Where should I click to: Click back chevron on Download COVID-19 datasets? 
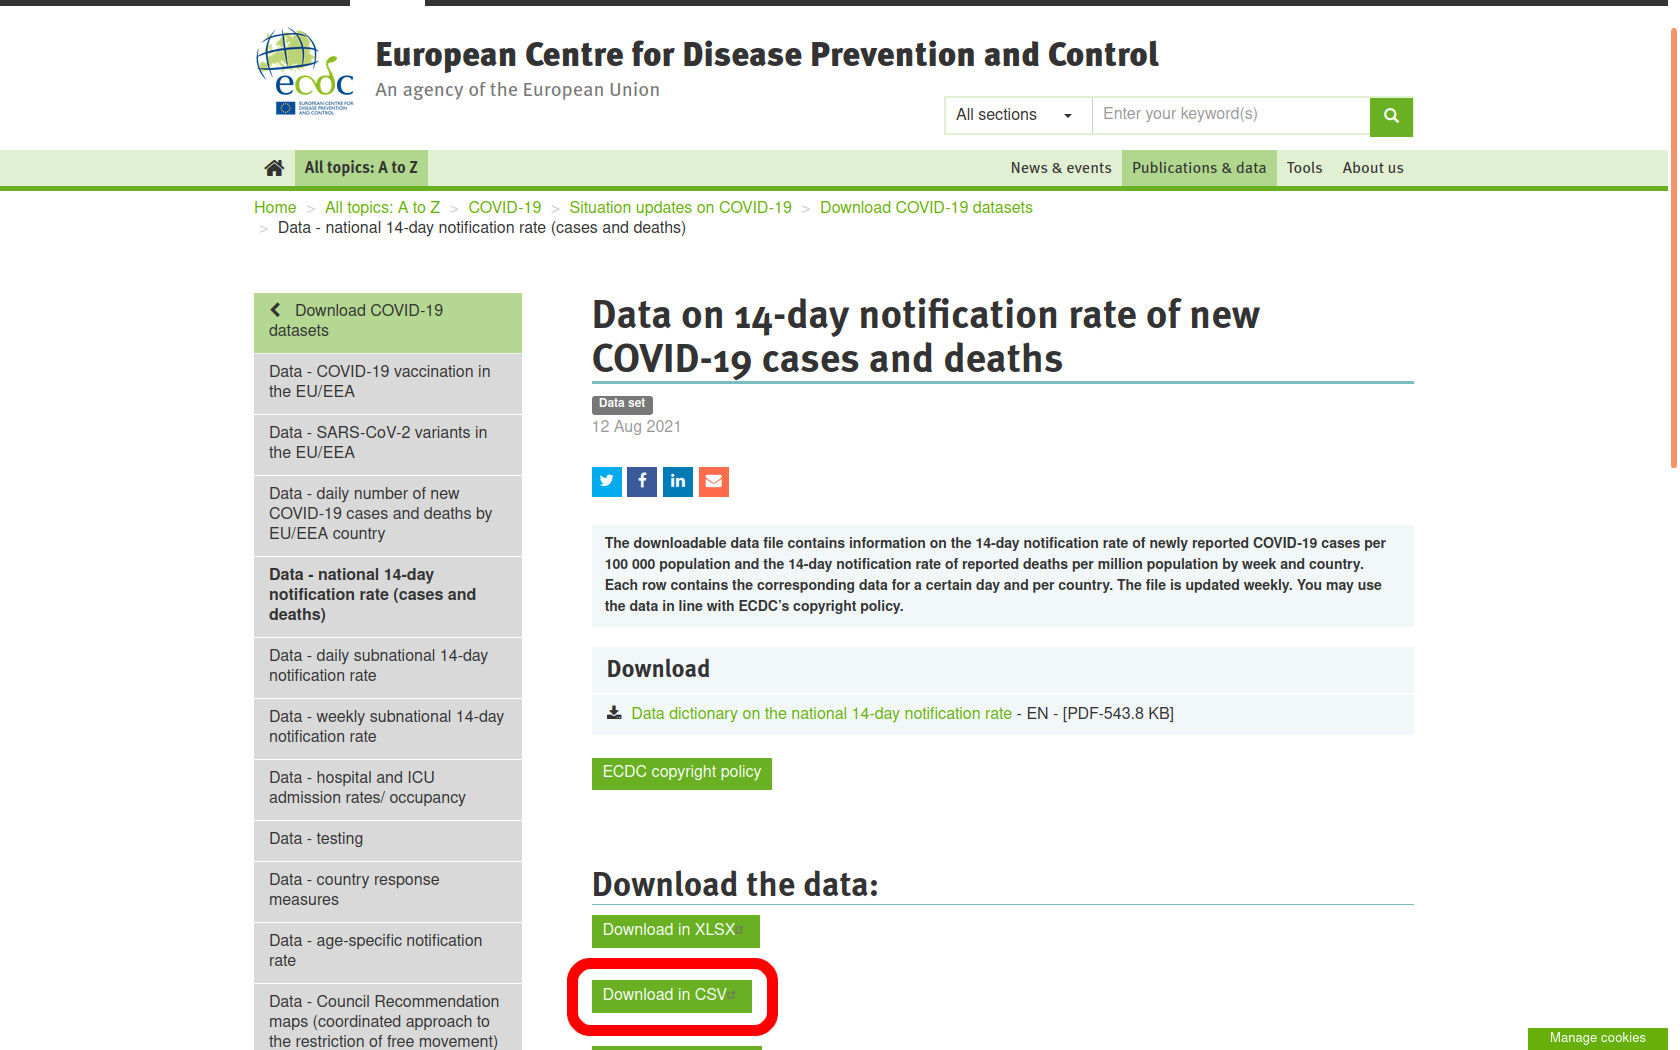[276, 310]
